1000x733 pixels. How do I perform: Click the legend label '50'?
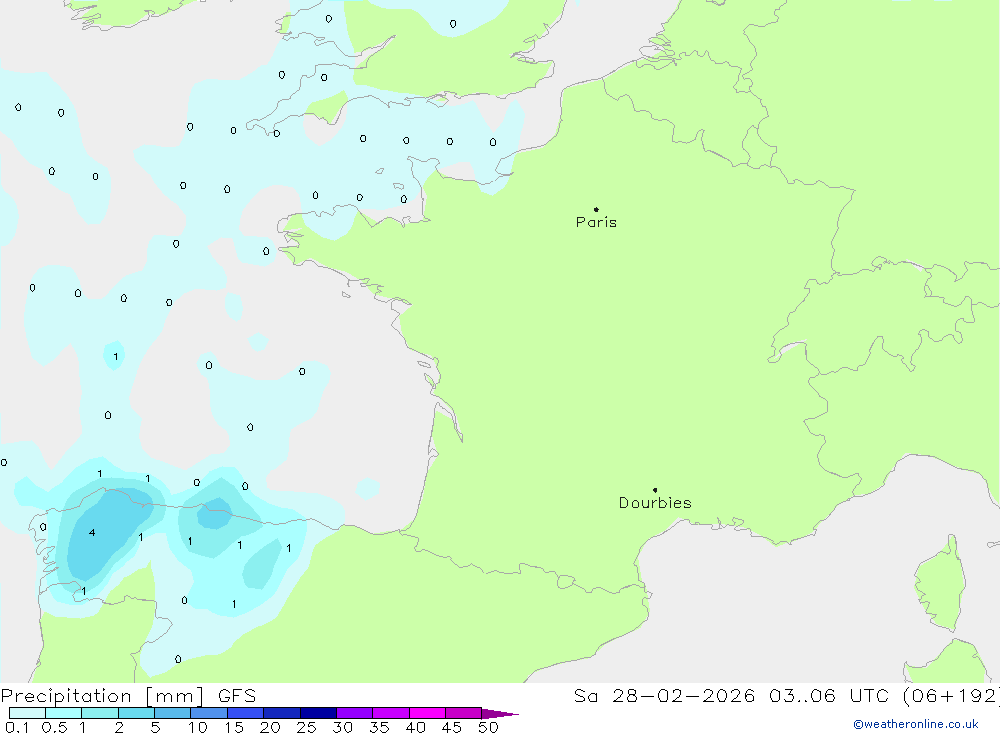(488, 727)
